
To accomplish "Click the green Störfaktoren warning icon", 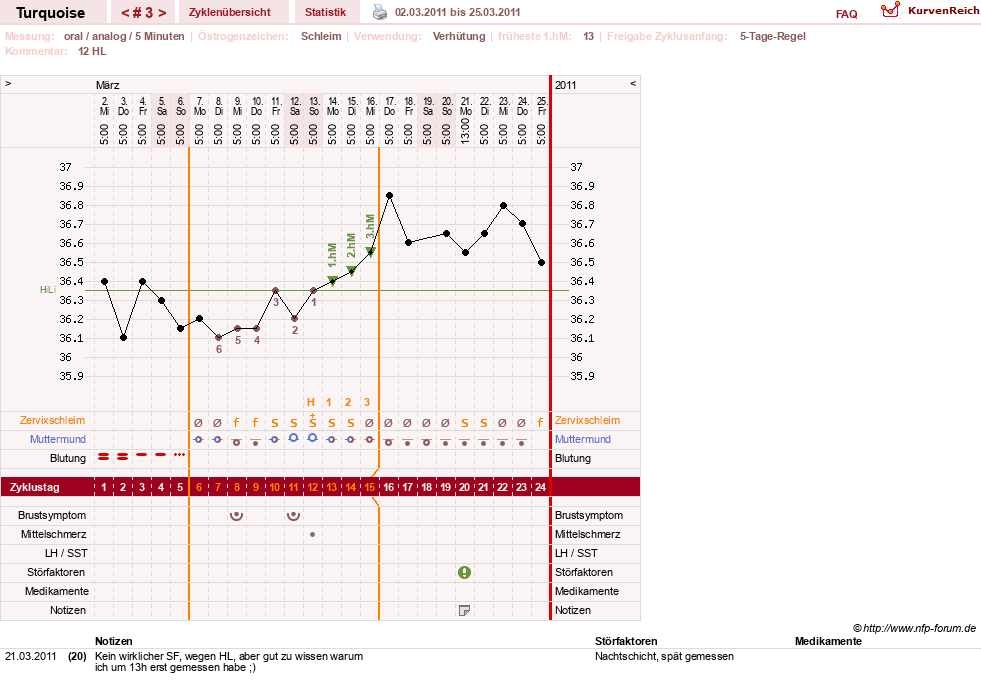I will click(x=464, y=572).
